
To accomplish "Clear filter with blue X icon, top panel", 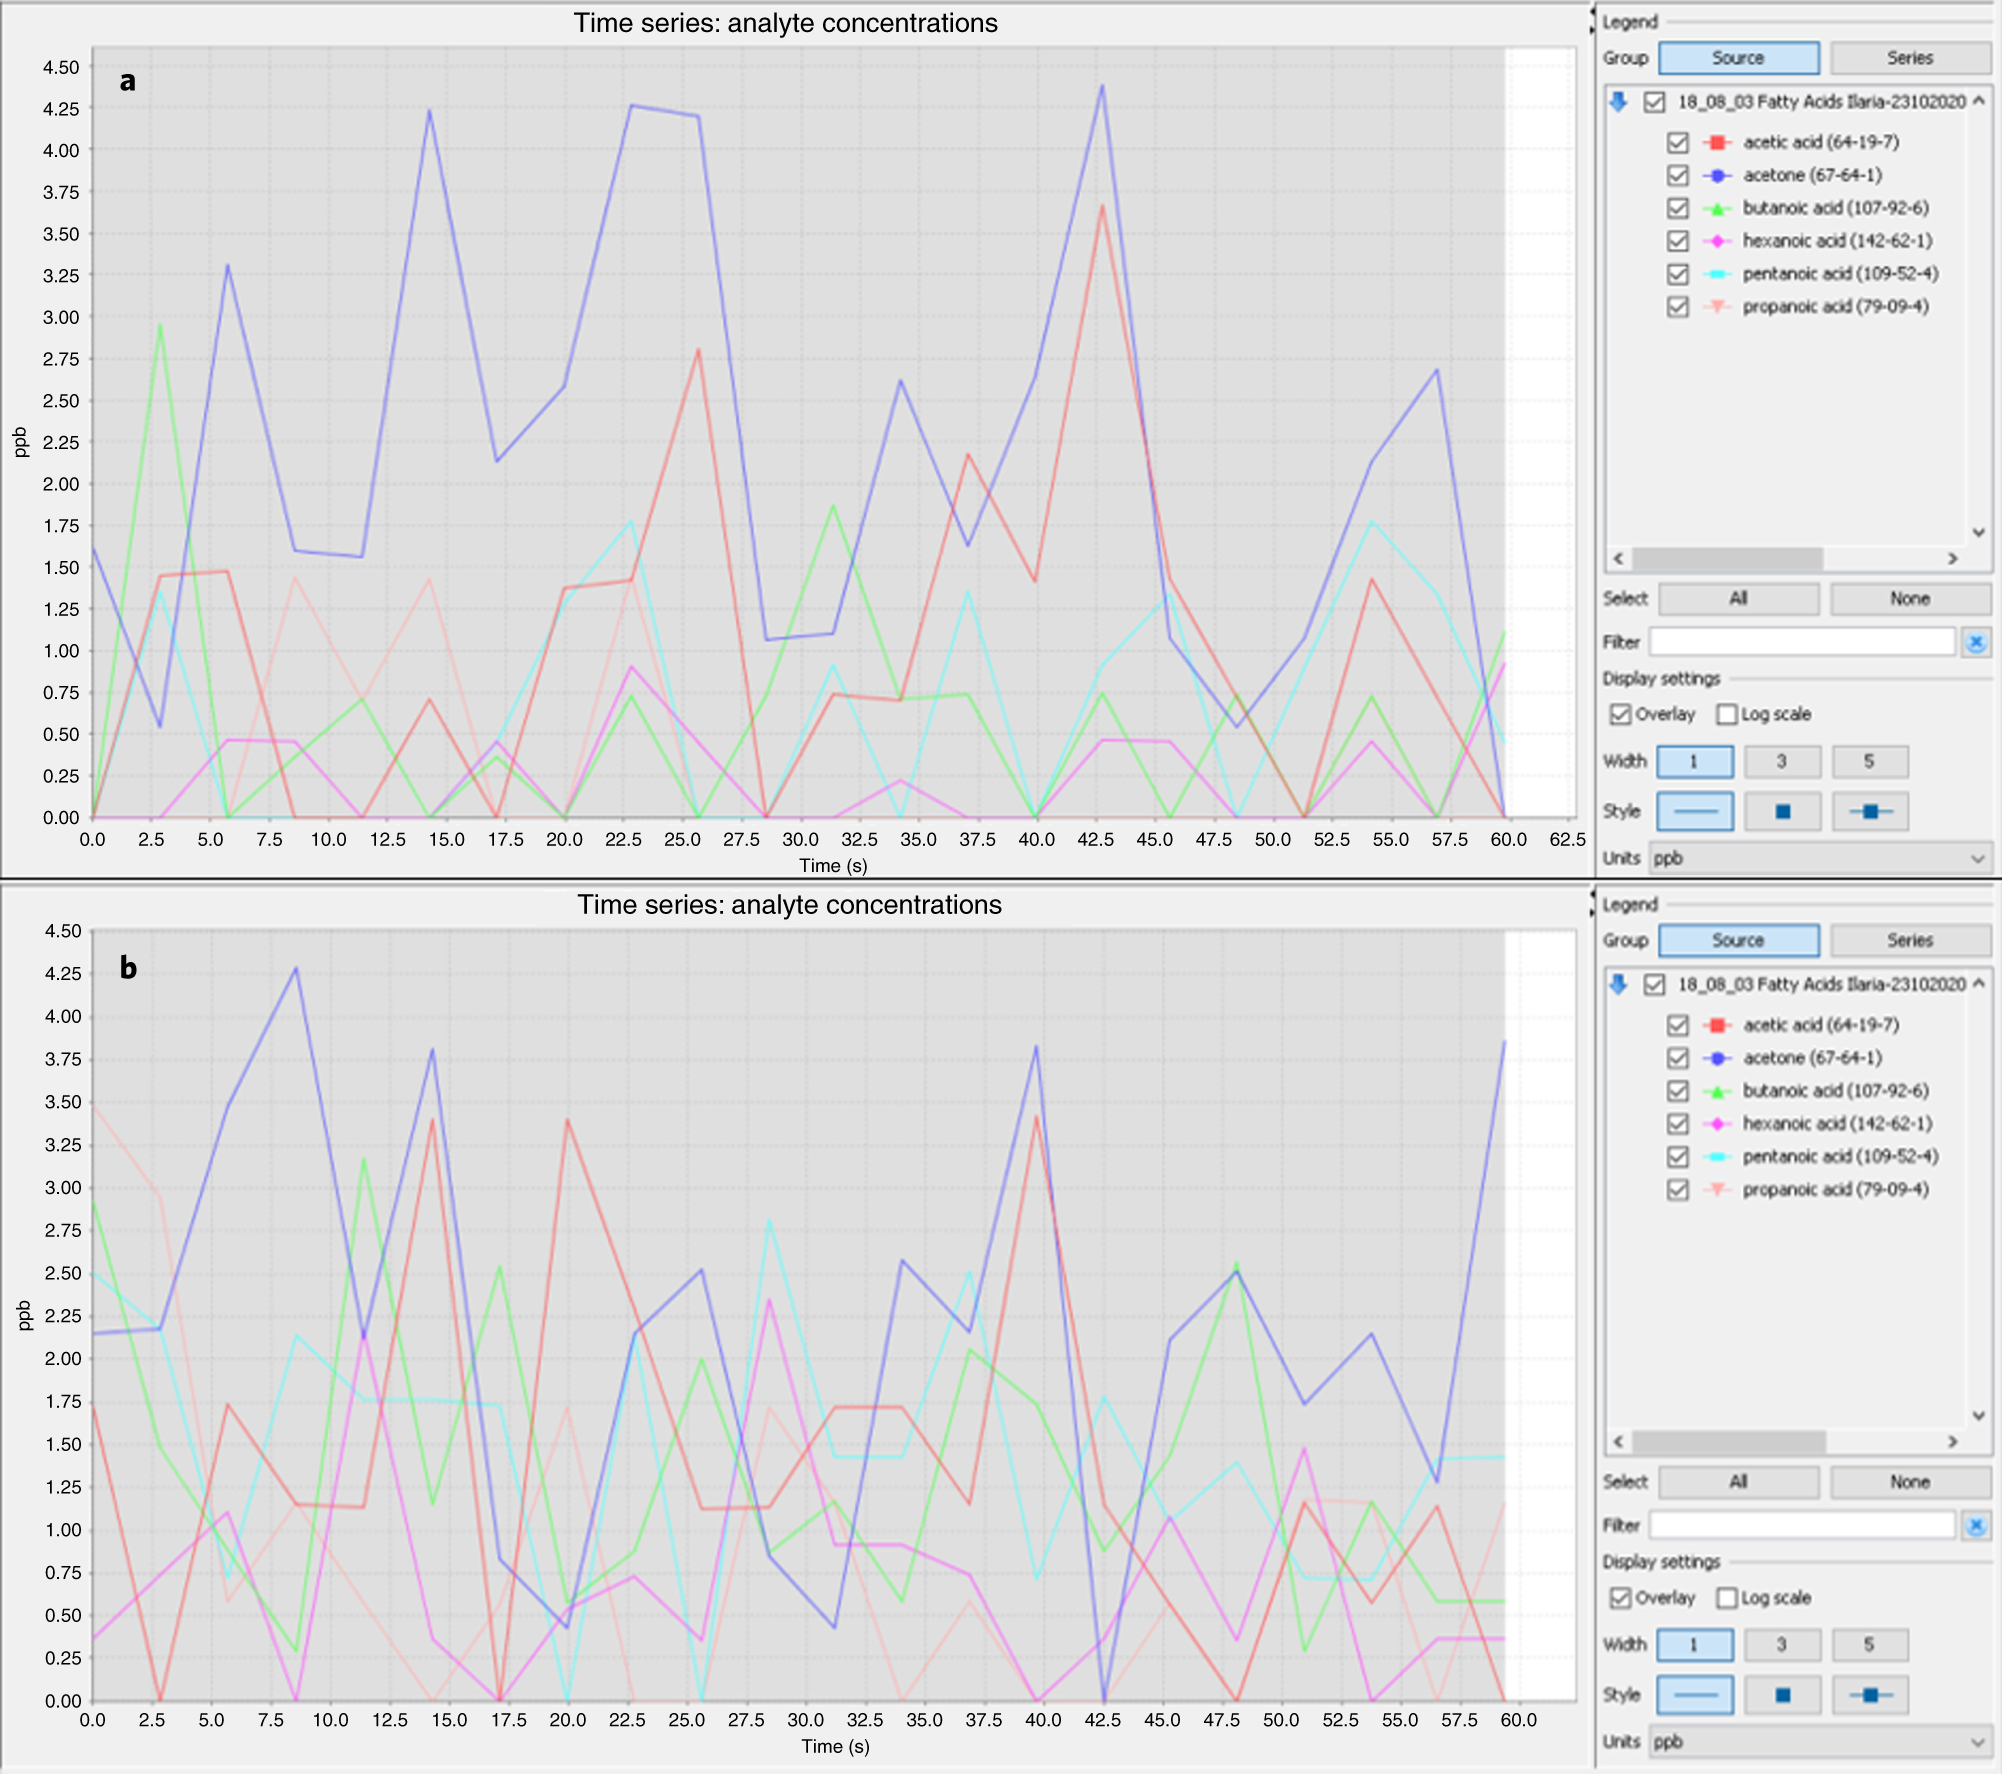I will coord(1976,642).
